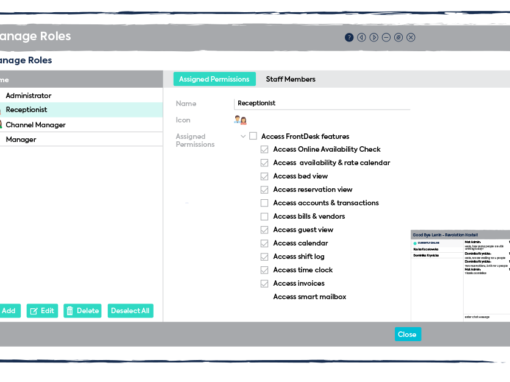The image size is (510, 382).
Task: Toggle Access availability & rate calendar checkbox
Action: click(x=264, y=163)
